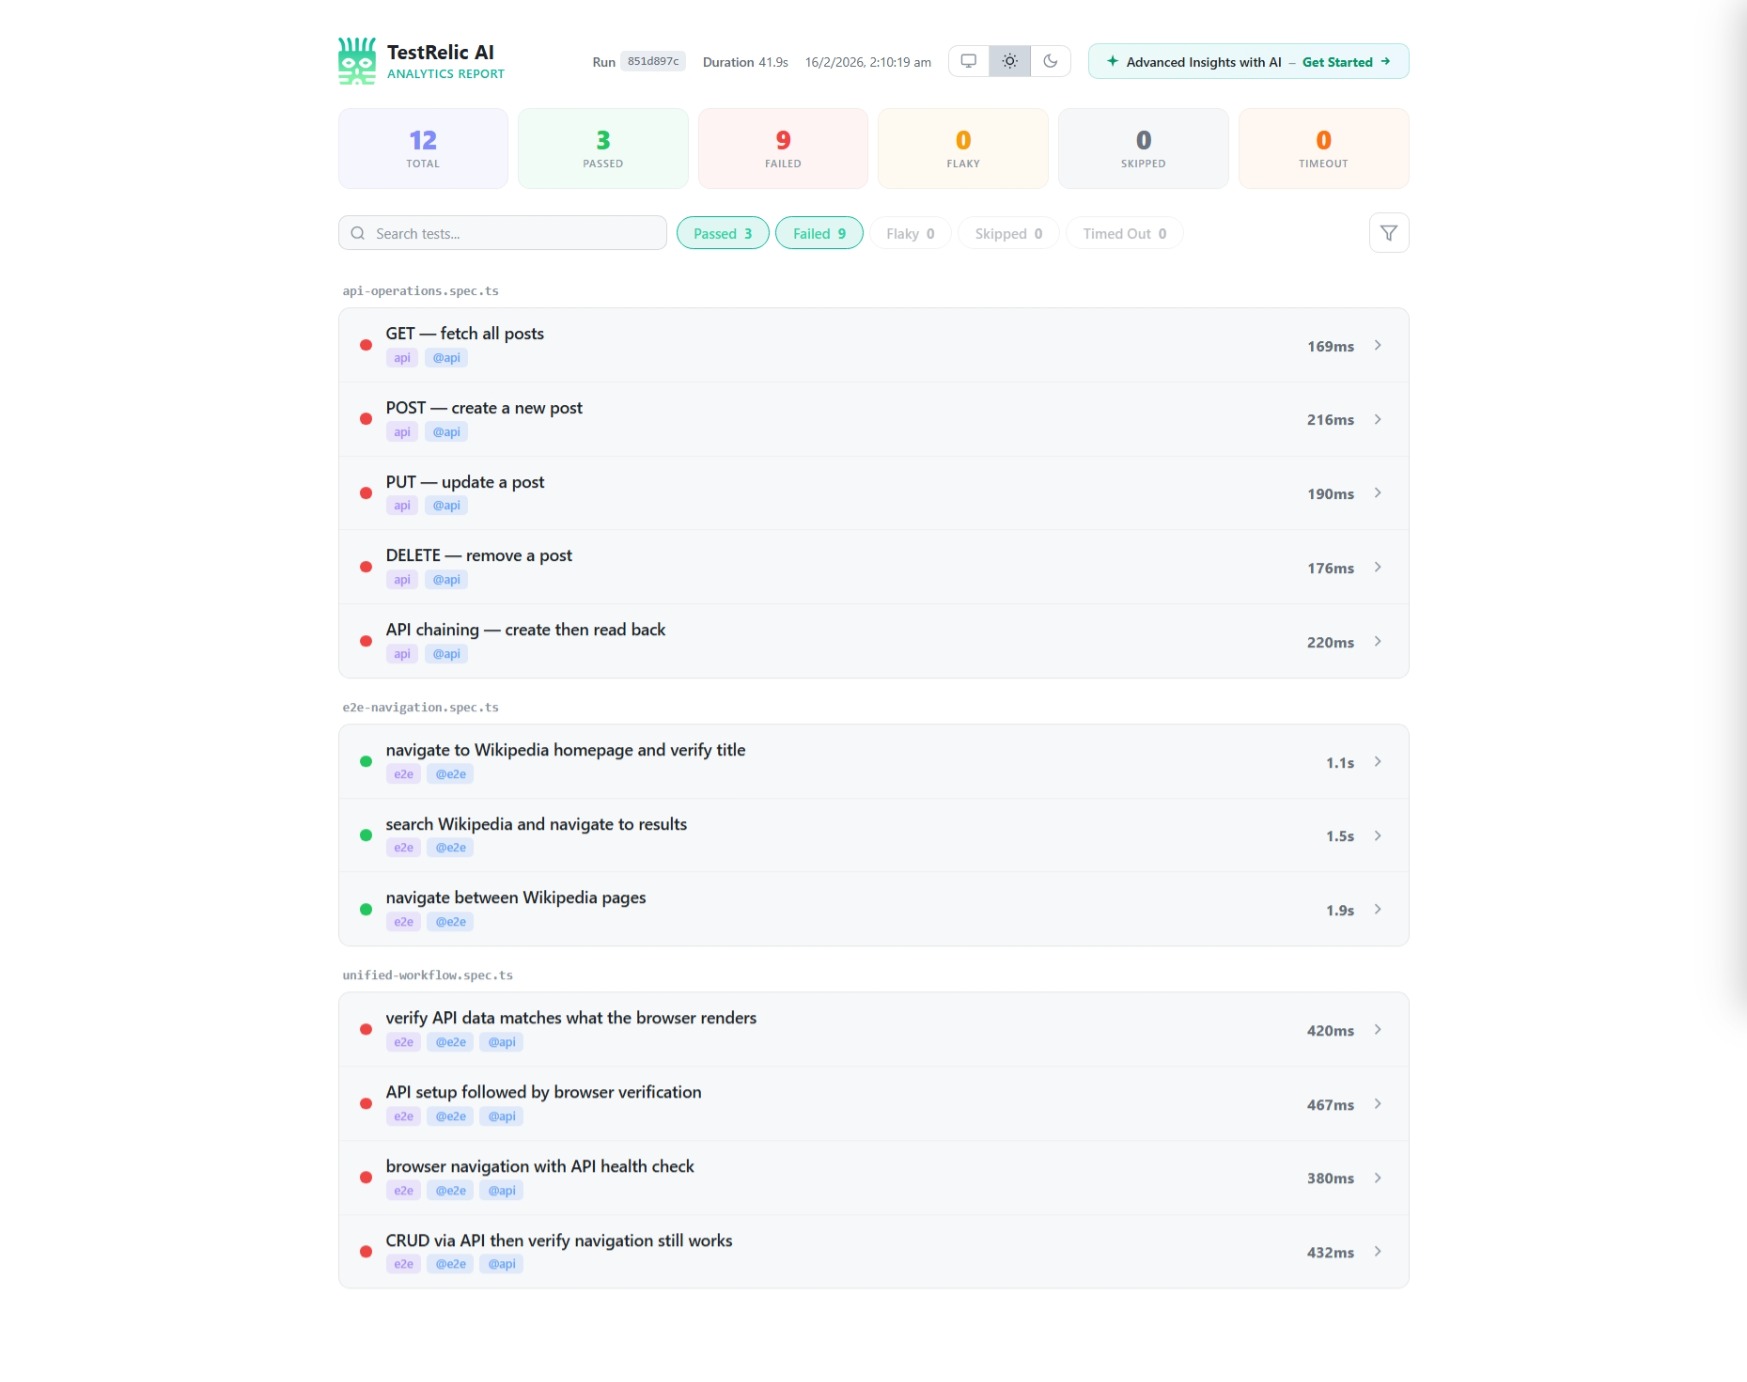The height and width of the screenshot is (1382, 1747).
Task: Select the Skipped filter tab
Action: click(1007, 233)
